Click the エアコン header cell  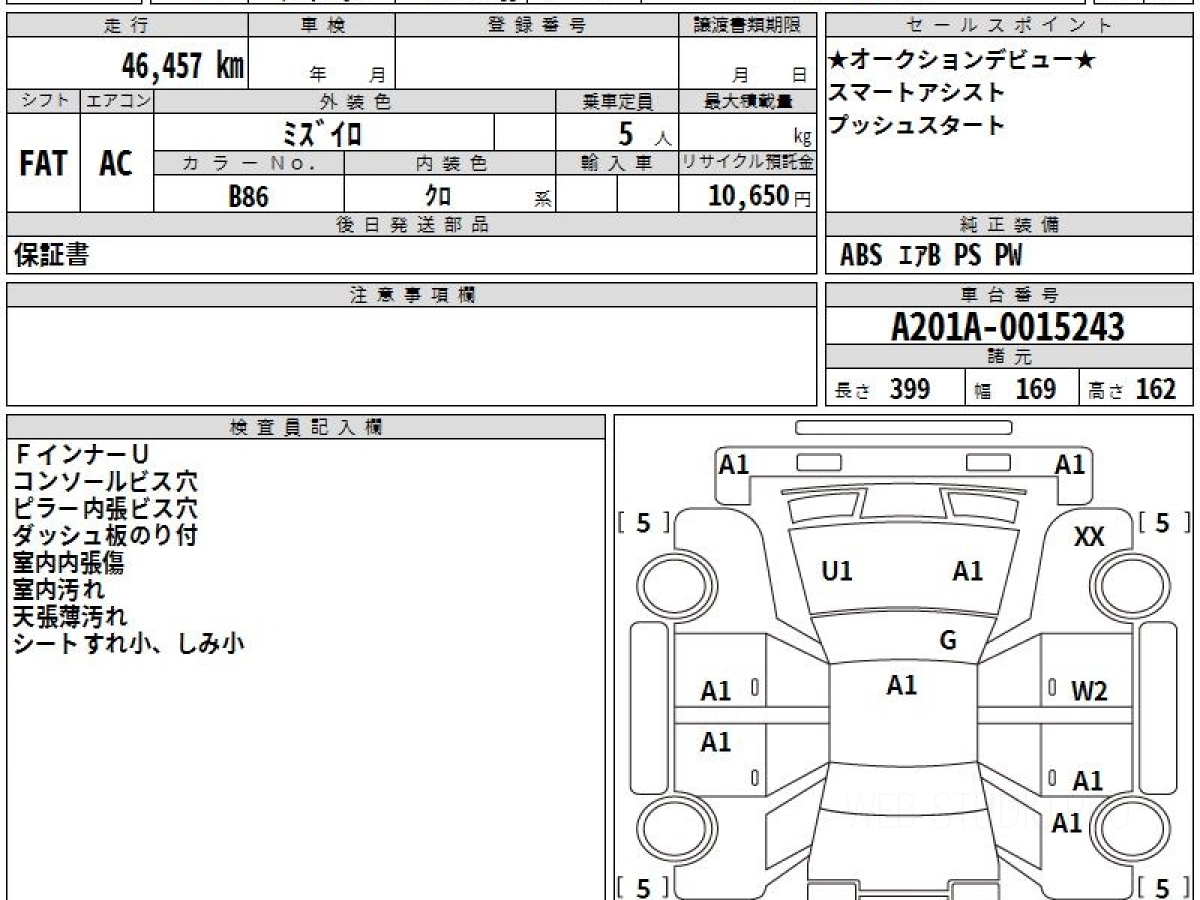[x=117, y=102]
